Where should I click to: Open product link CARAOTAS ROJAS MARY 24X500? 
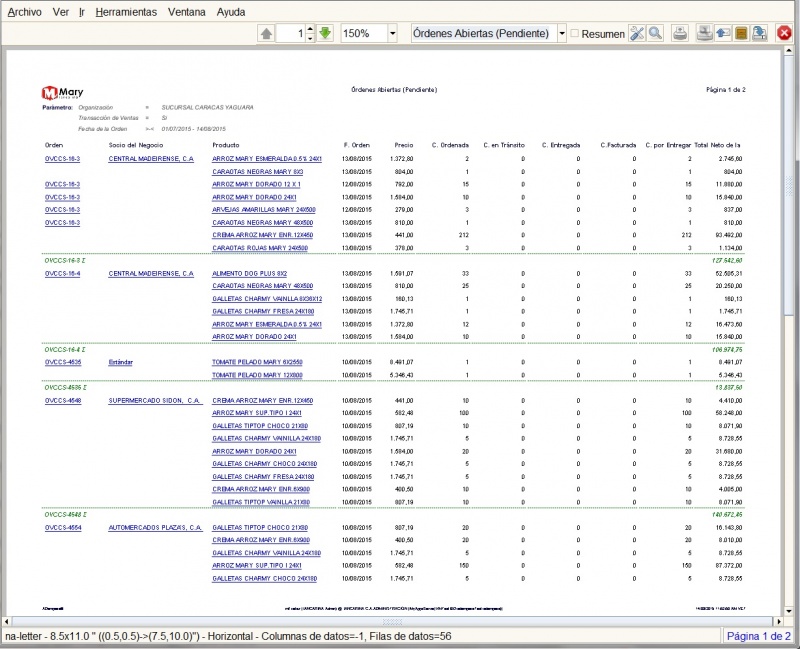(260, 248)
